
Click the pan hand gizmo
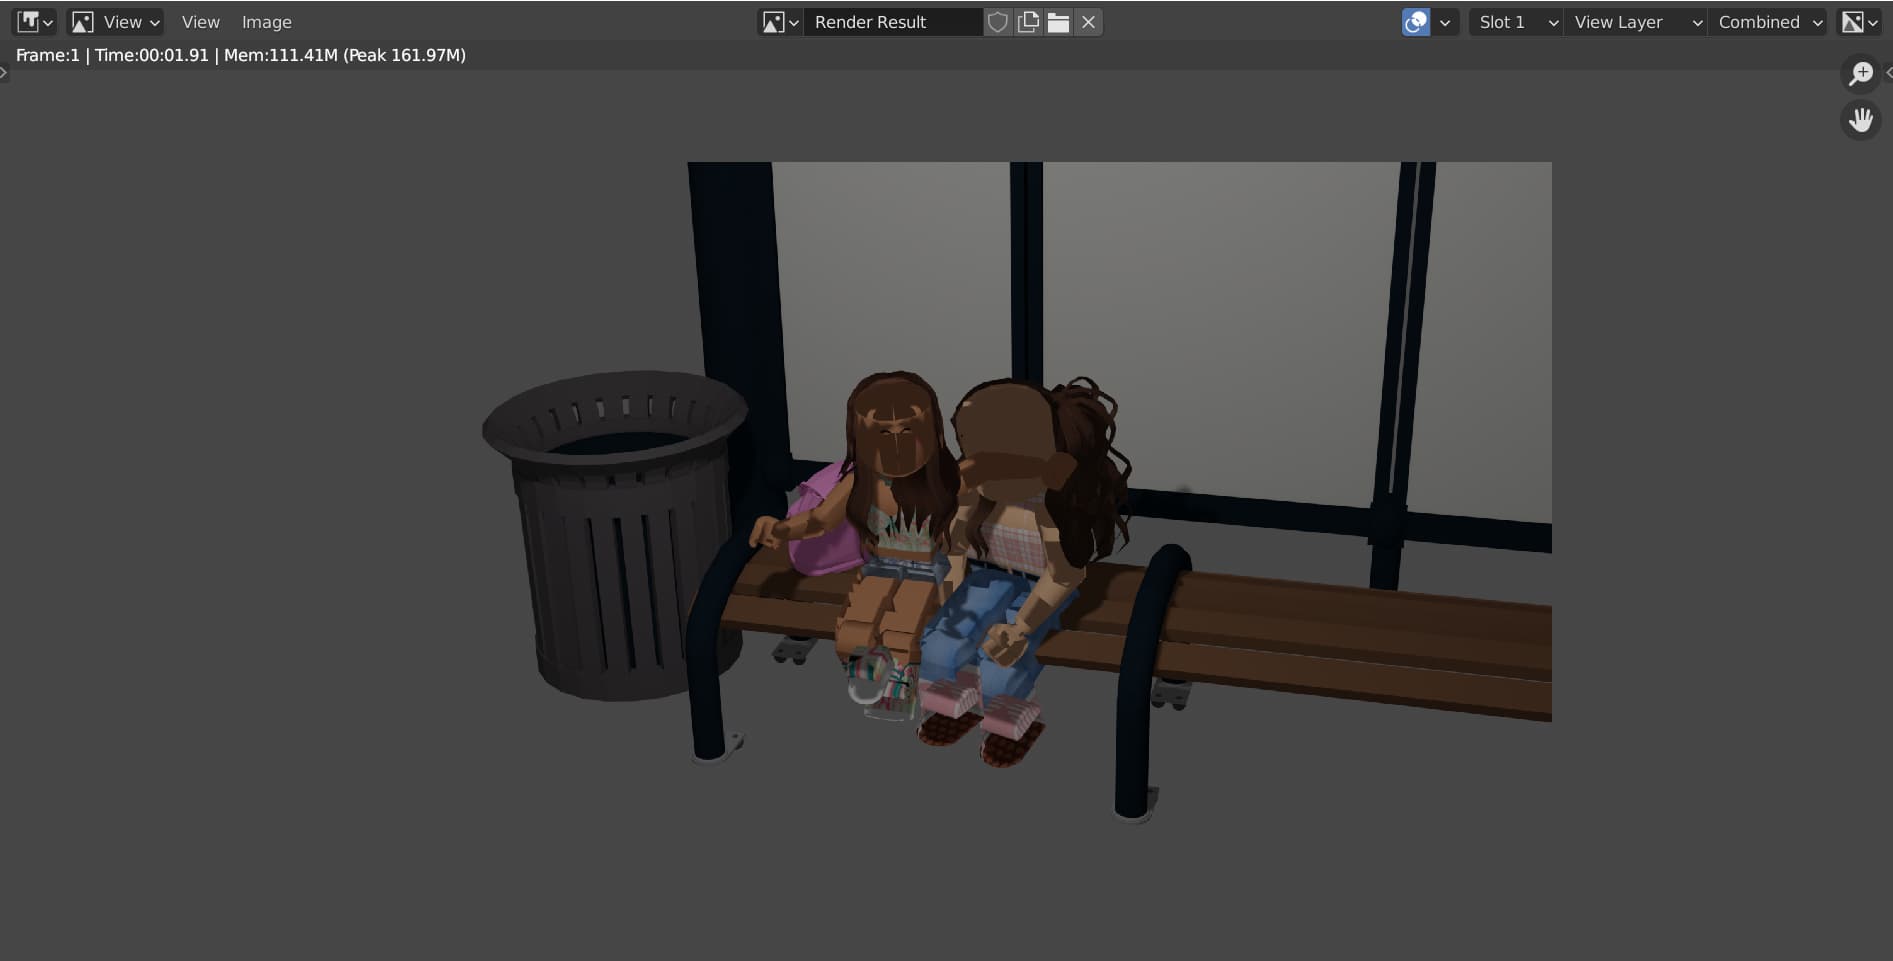click(x=1860, y=120)
